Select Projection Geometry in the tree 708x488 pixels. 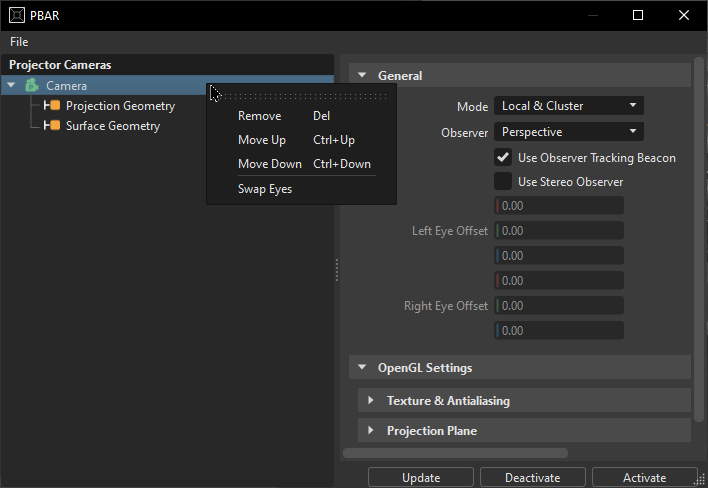120,106
